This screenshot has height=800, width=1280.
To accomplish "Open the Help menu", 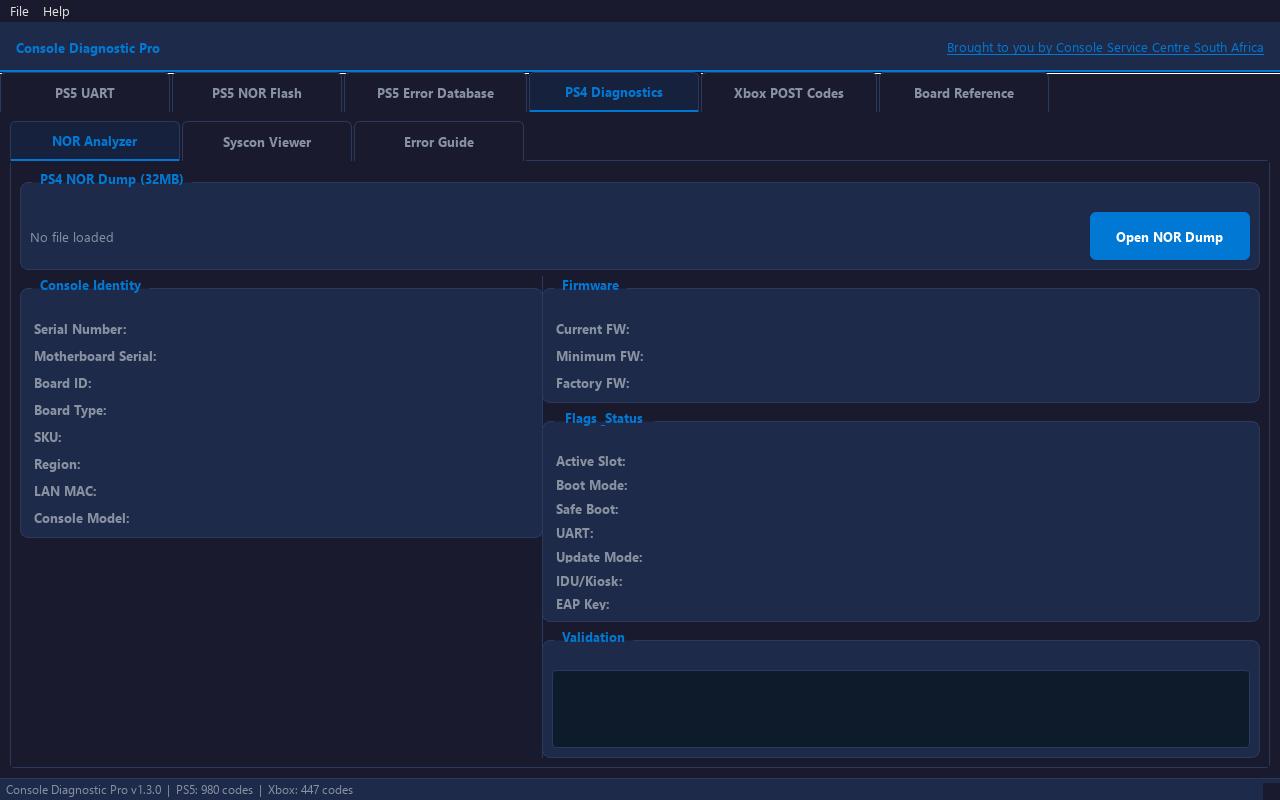I will click(56, 11).
